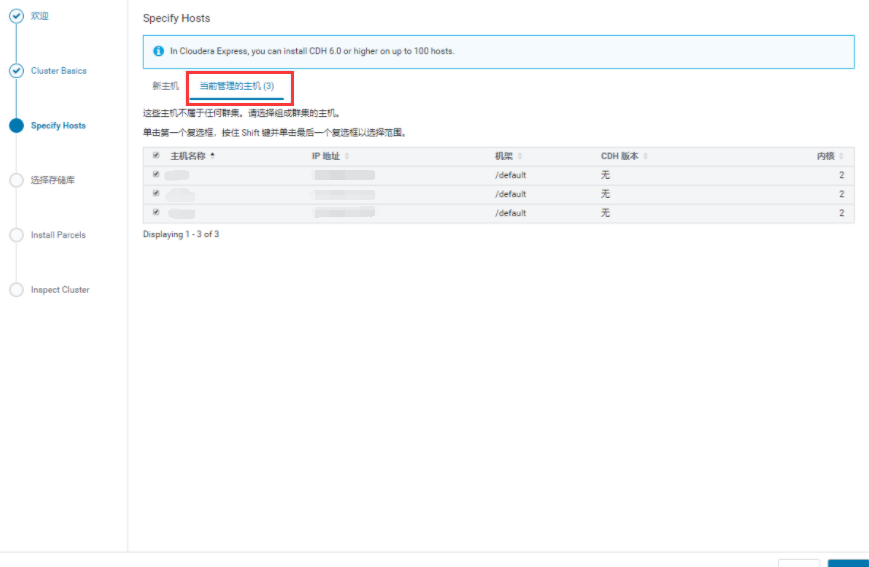Click the Install Parcels step circle
The width and height of the screenshot is (869, 567).
[17, 235]
